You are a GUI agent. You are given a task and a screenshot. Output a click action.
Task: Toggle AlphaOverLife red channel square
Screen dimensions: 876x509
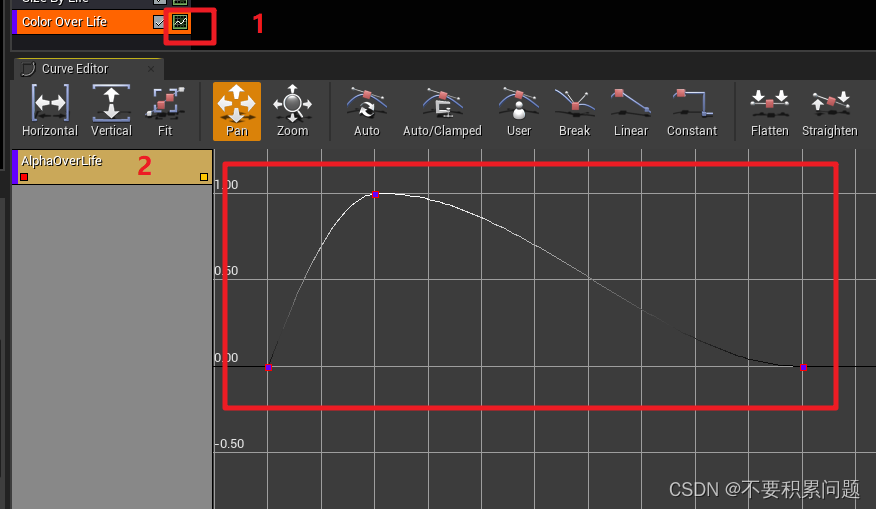[24, 177]
